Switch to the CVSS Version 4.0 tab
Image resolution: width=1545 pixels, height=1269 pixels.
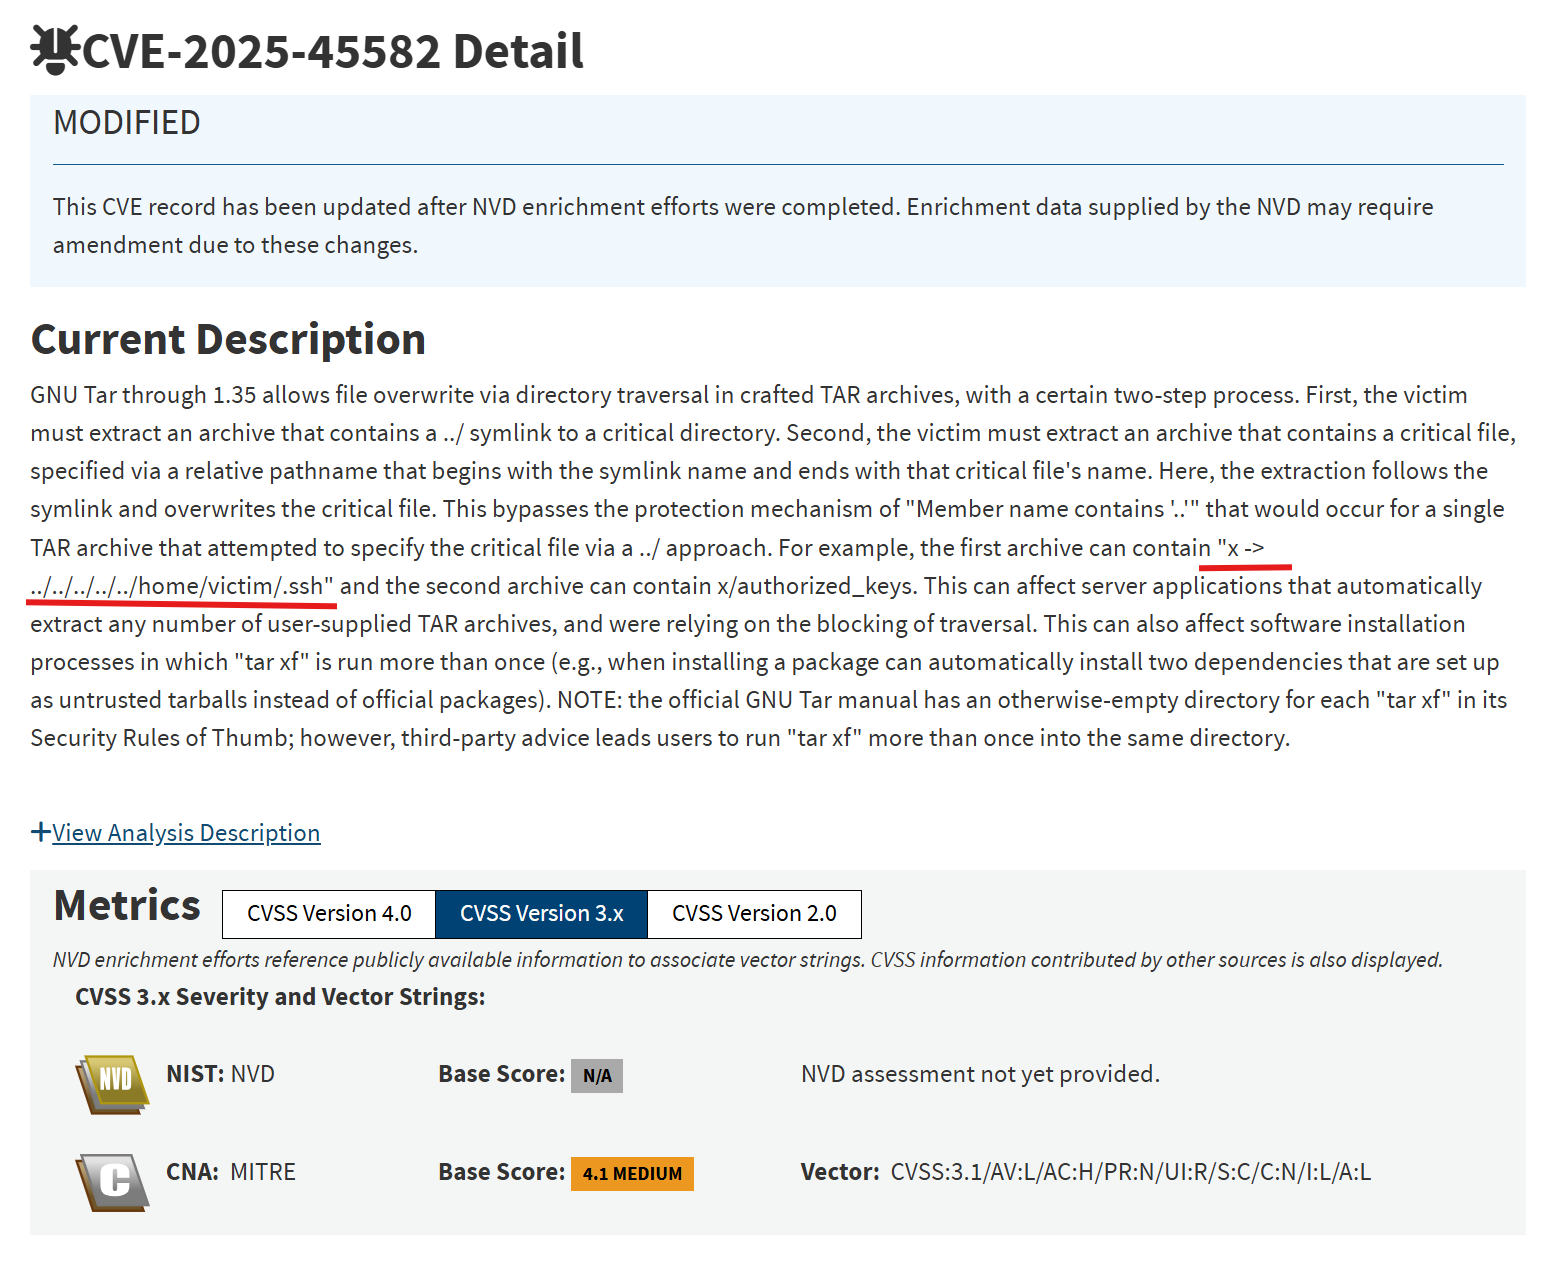coord(329,914)
